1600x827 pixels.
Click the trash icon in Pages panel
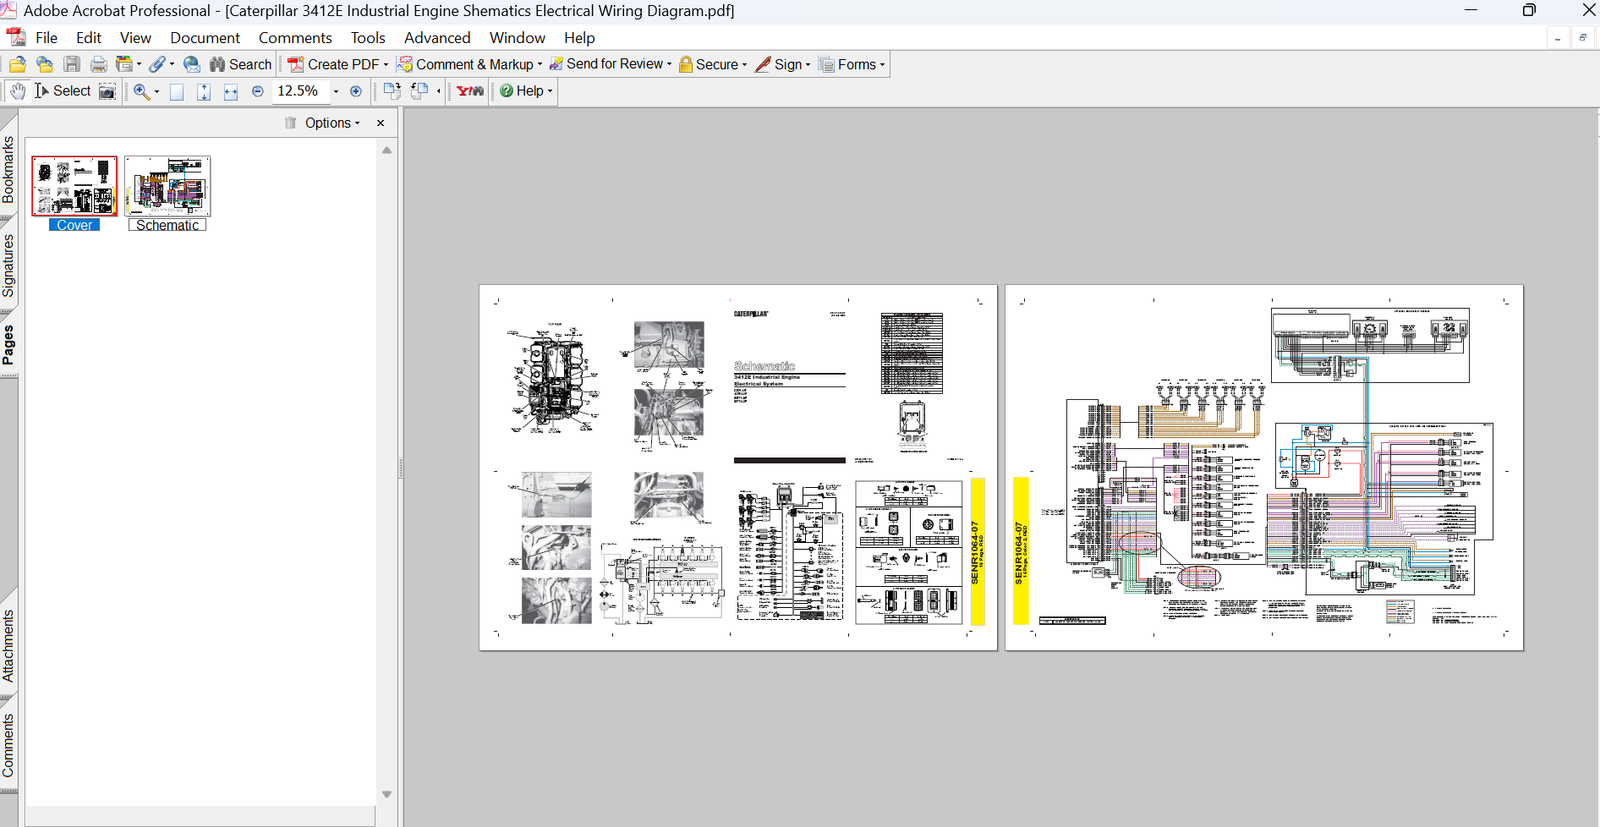tap(290, 123)
